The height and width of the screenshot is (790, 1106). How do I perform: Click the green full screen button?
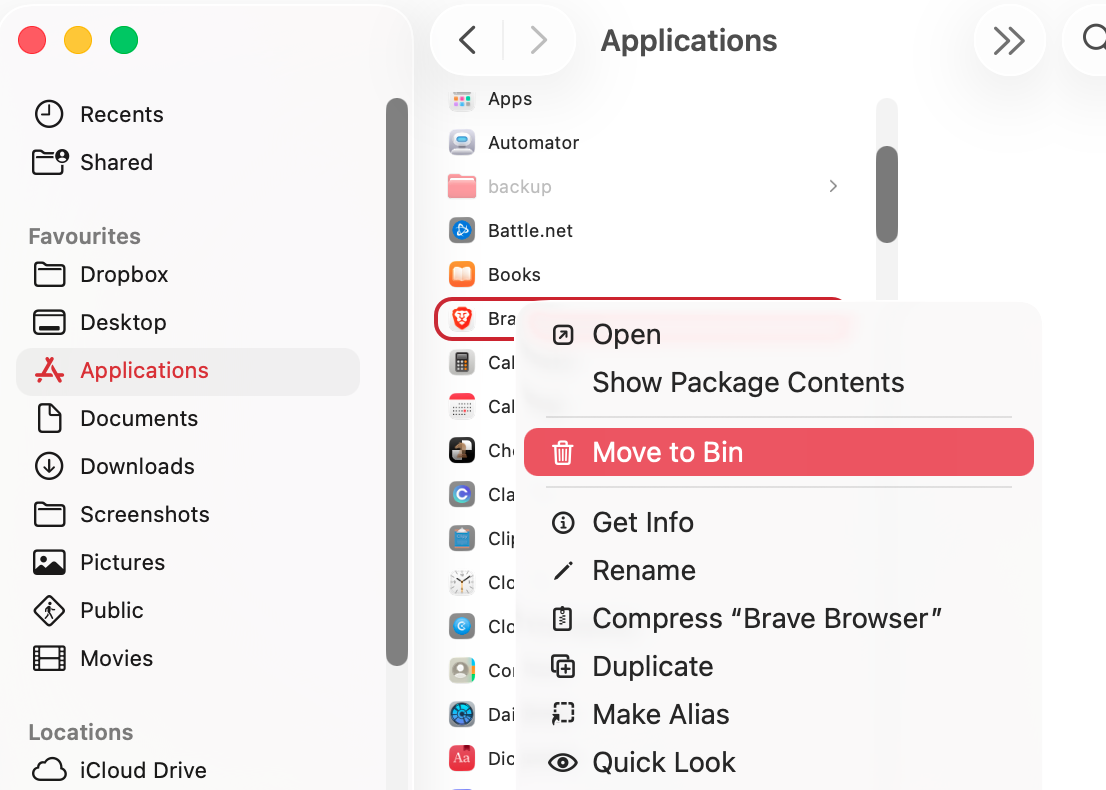[x=124, y=40]
